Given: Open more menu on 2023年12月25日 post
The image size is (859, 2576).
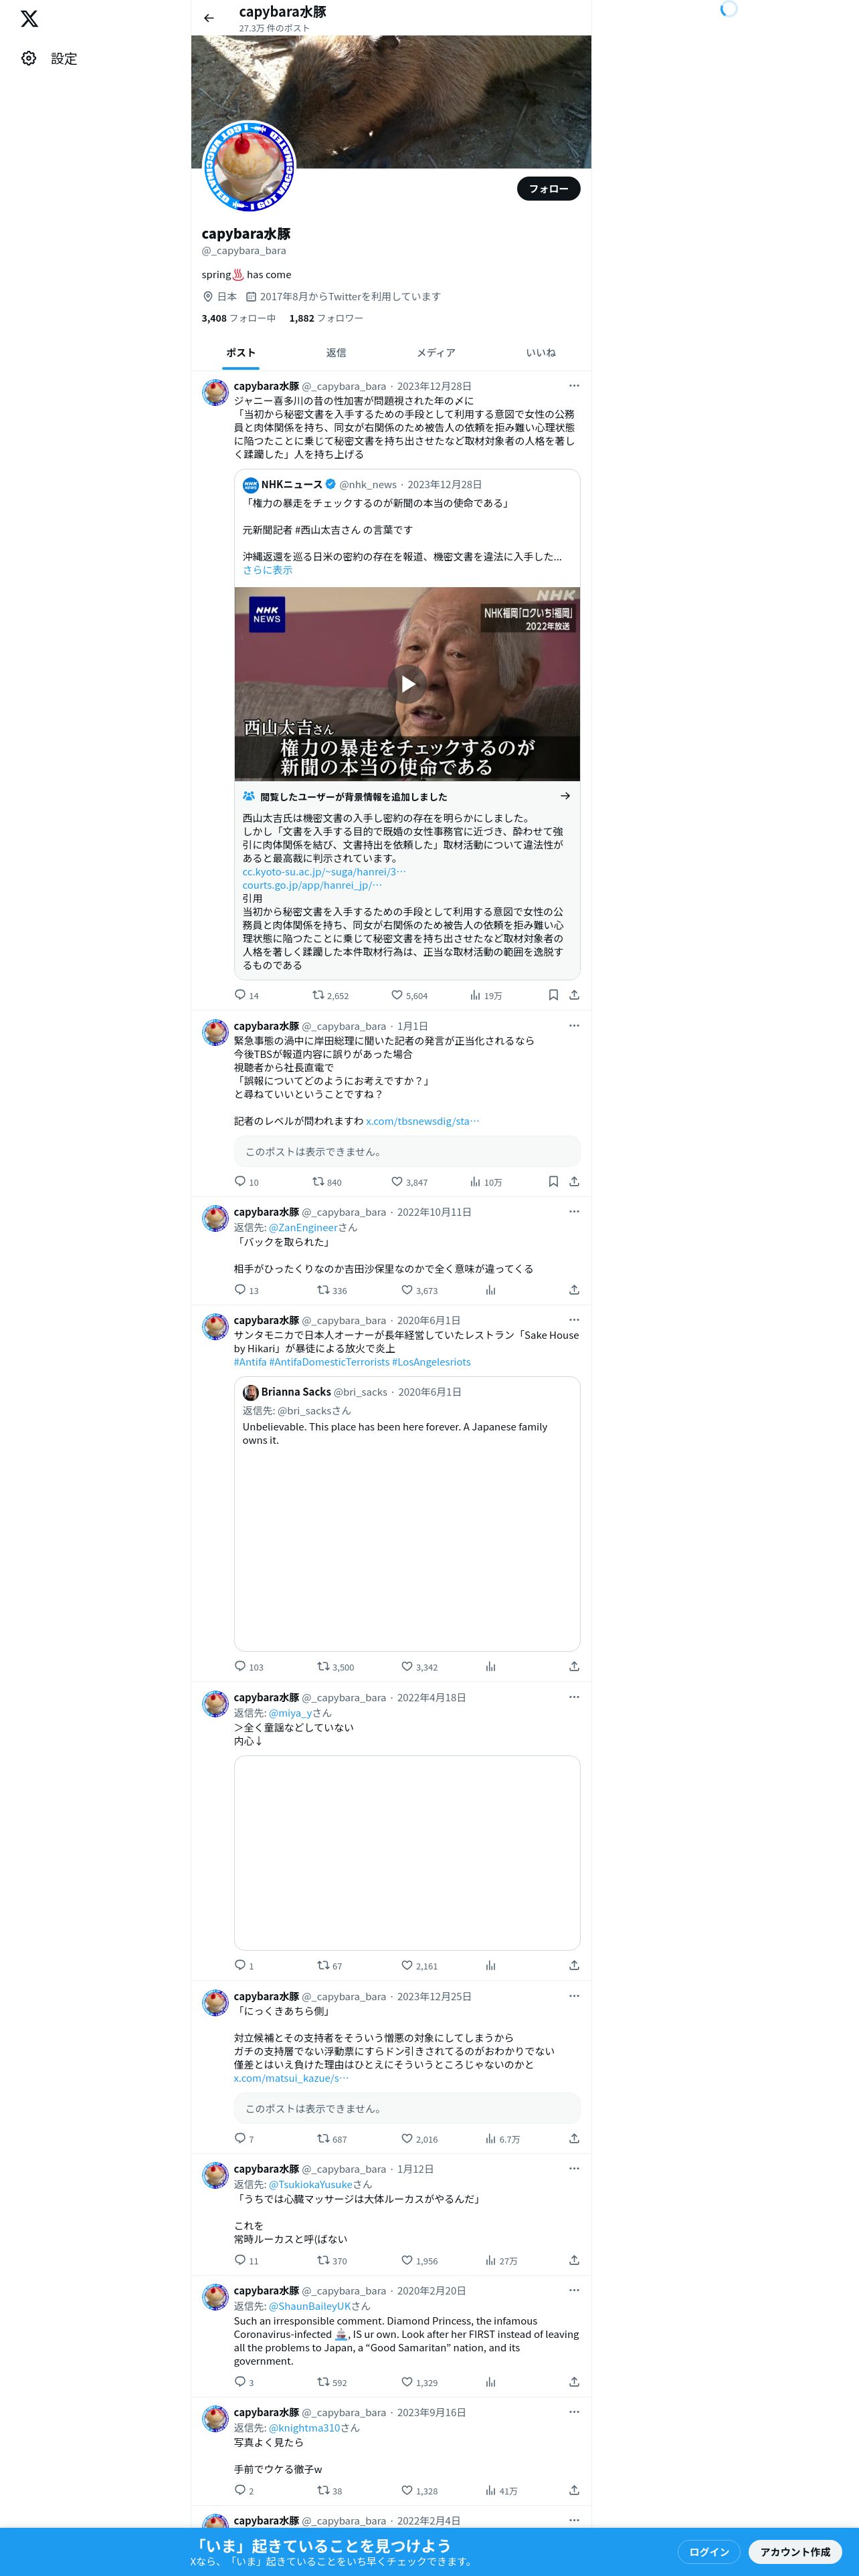Looking at the screenshot, I should click(x=574, y=1995).
